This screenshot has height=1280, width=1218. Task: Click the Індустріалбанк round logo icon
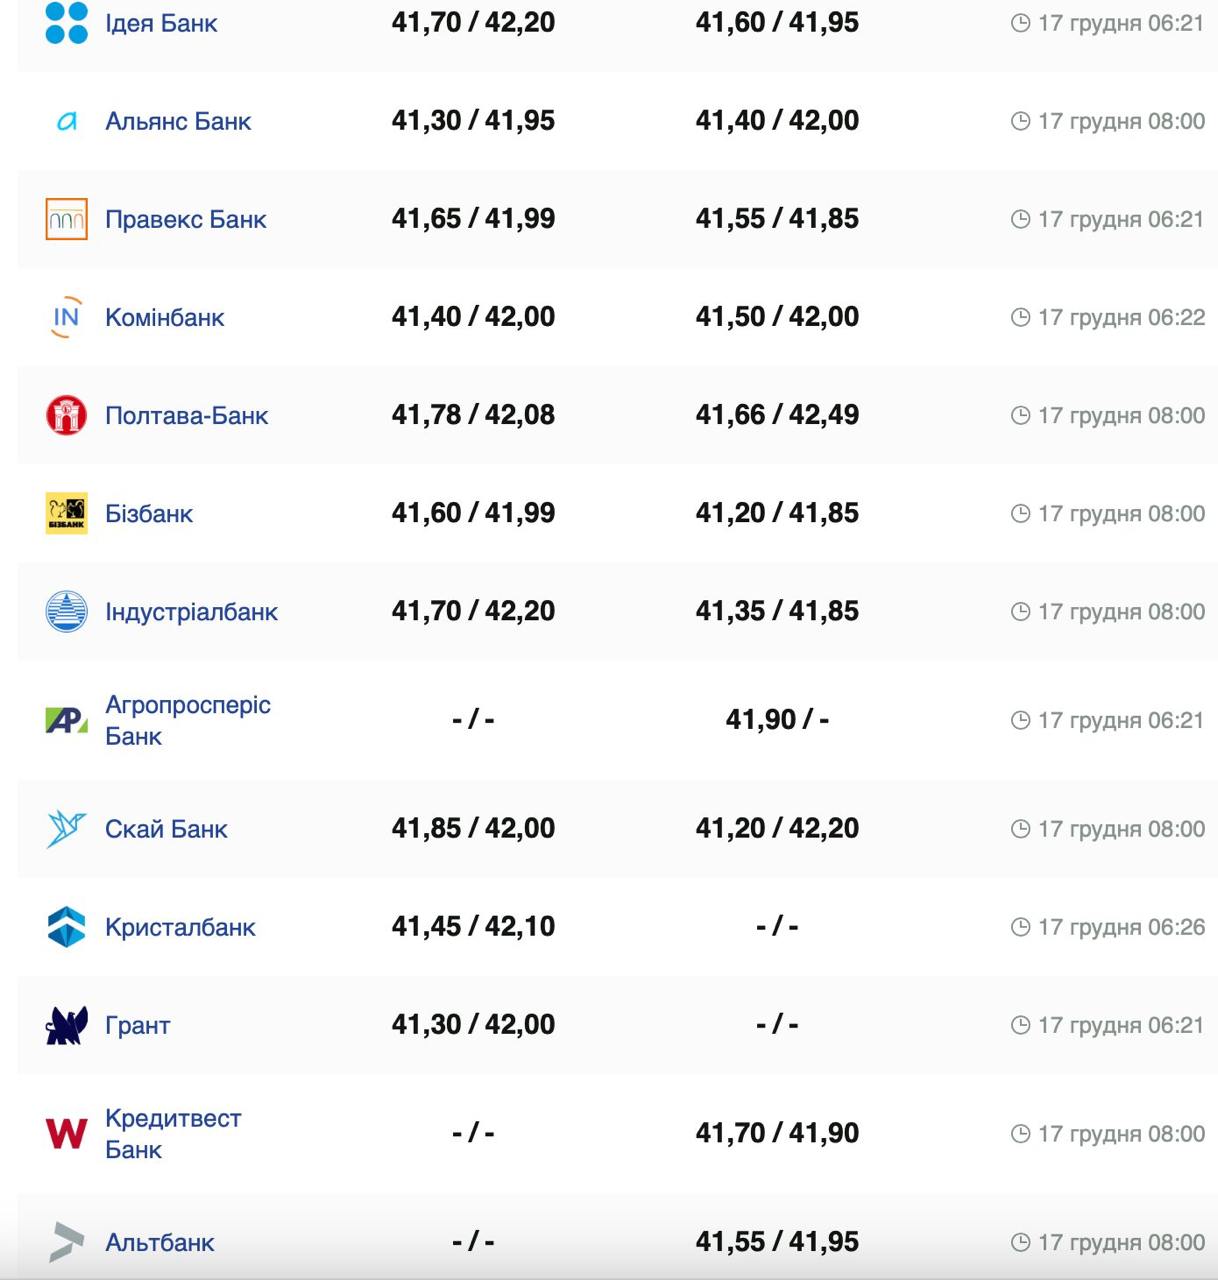(x=67, y=611)
